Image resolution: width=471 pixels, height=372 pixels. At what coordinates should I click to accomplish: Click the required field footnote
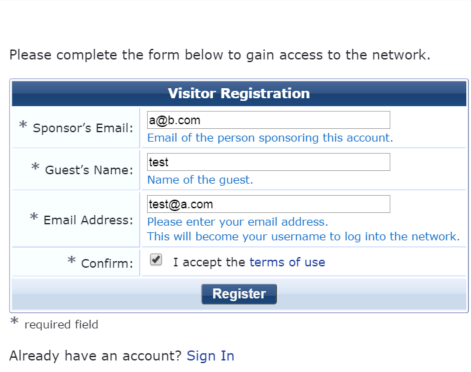[61, 324]
